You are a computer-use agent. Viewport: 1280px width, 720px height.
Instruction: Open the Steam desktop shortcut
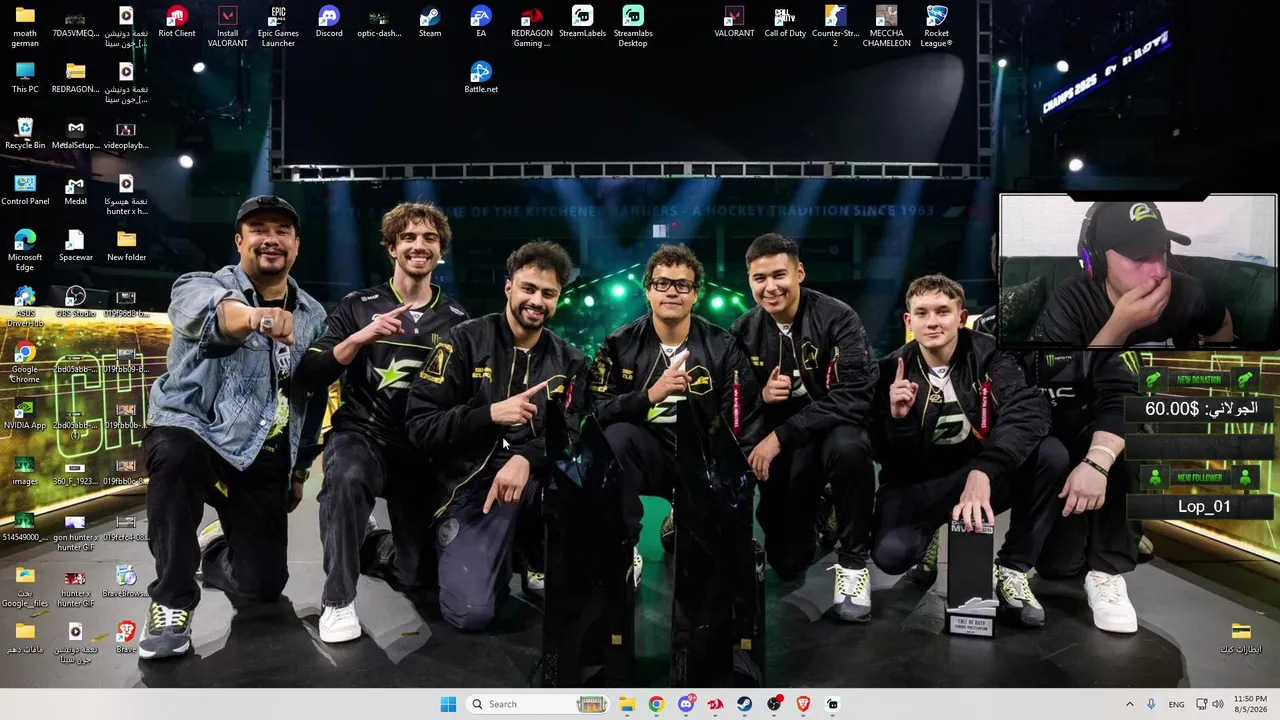click(430, 23)
